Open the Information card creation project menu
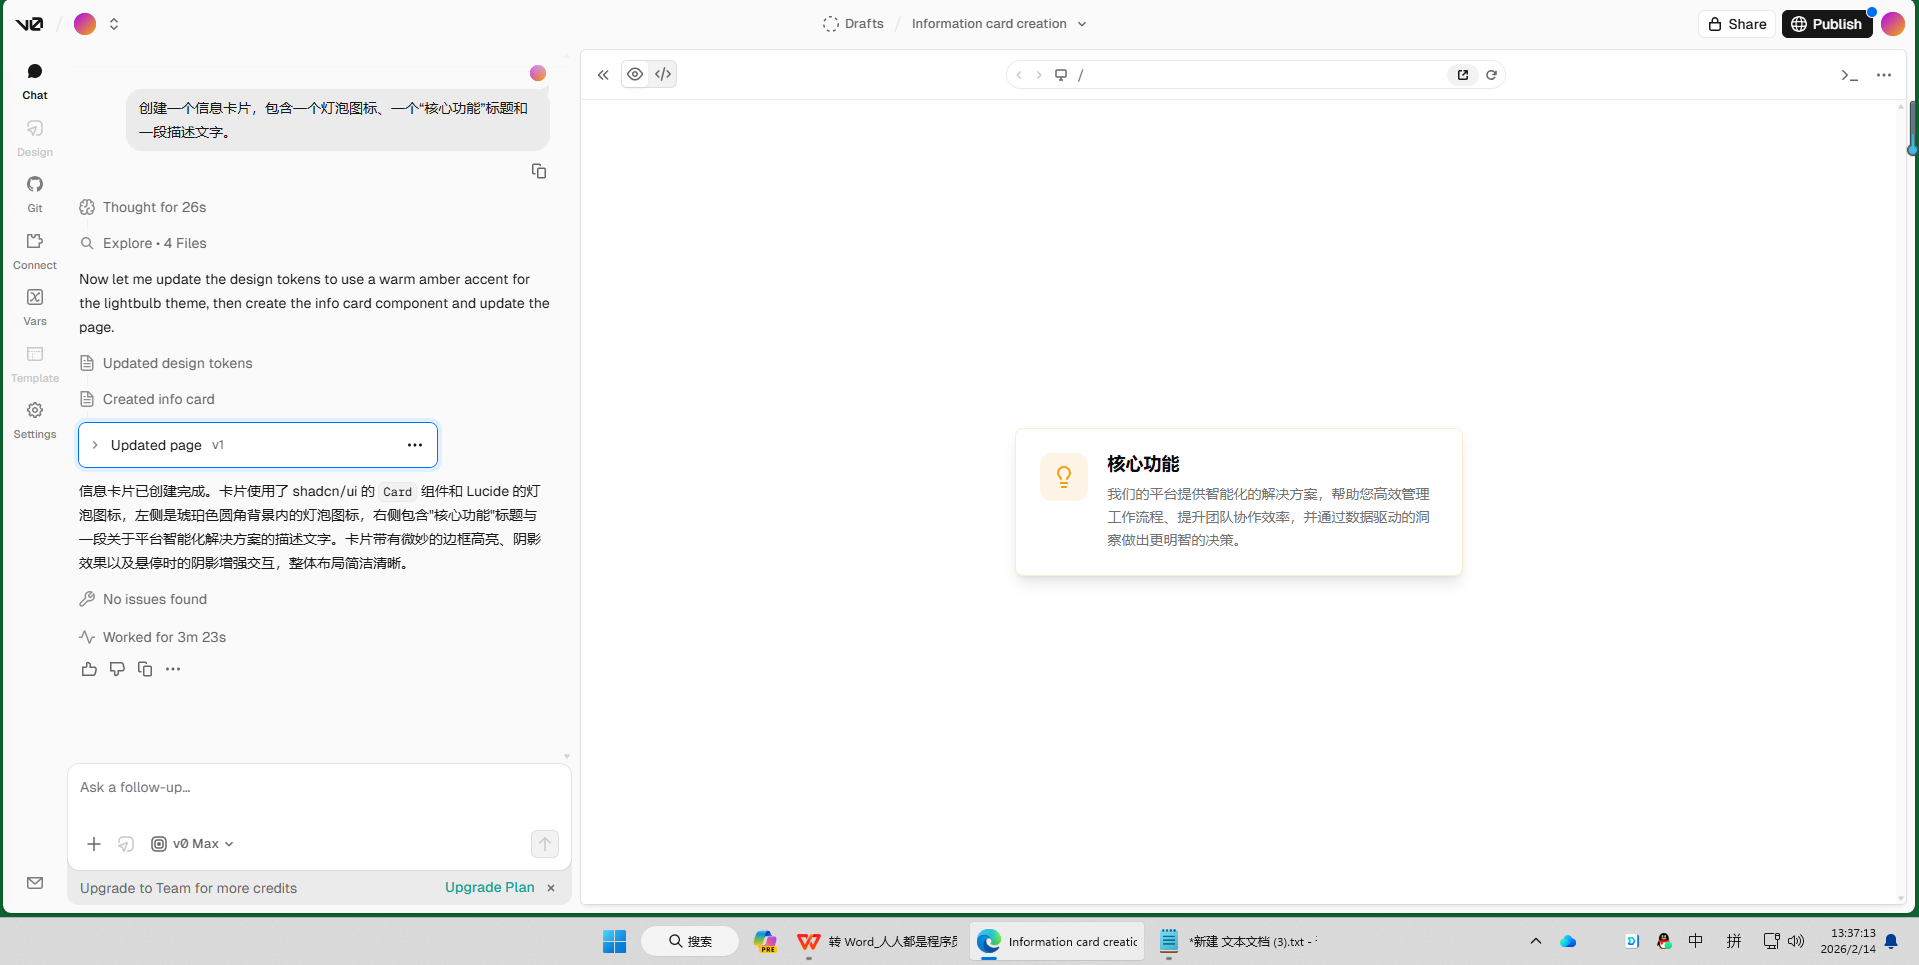The width and height of the screenshot is (1919, 965). pyautogui.click(x=998, y=23)
